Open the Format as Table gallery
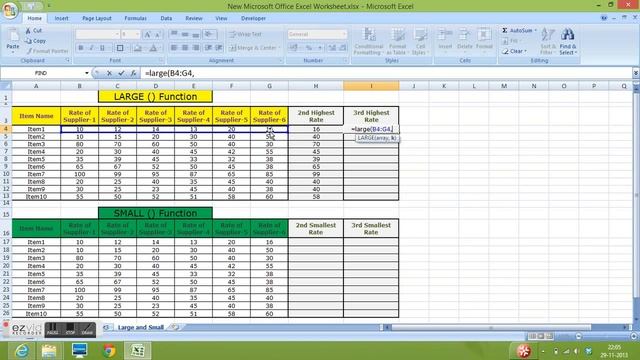This screenshot has width=640, height=360. (x=396, y=41)
